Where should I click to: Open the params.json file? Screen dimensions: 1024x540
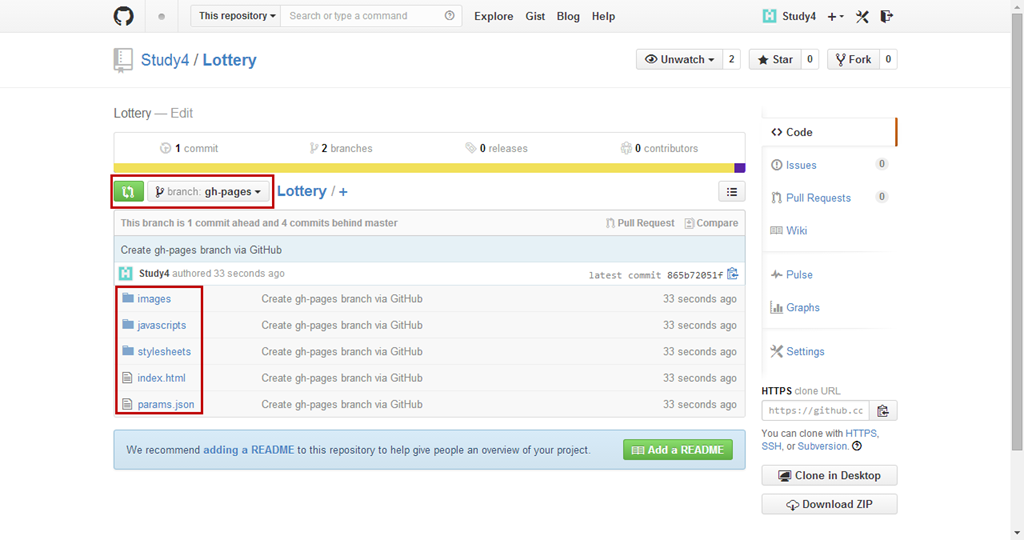coord(166,404)
